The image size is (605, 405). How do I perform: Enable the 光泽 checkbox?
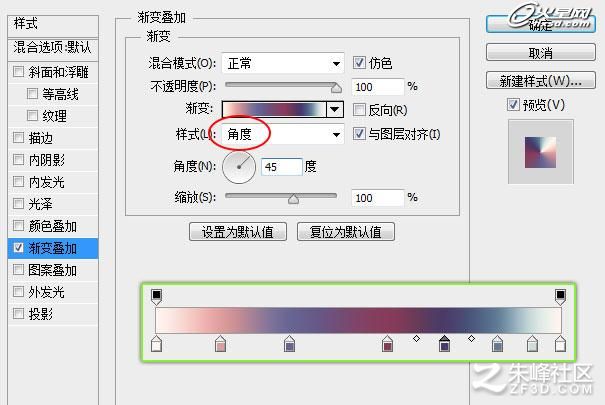(18, 203)
